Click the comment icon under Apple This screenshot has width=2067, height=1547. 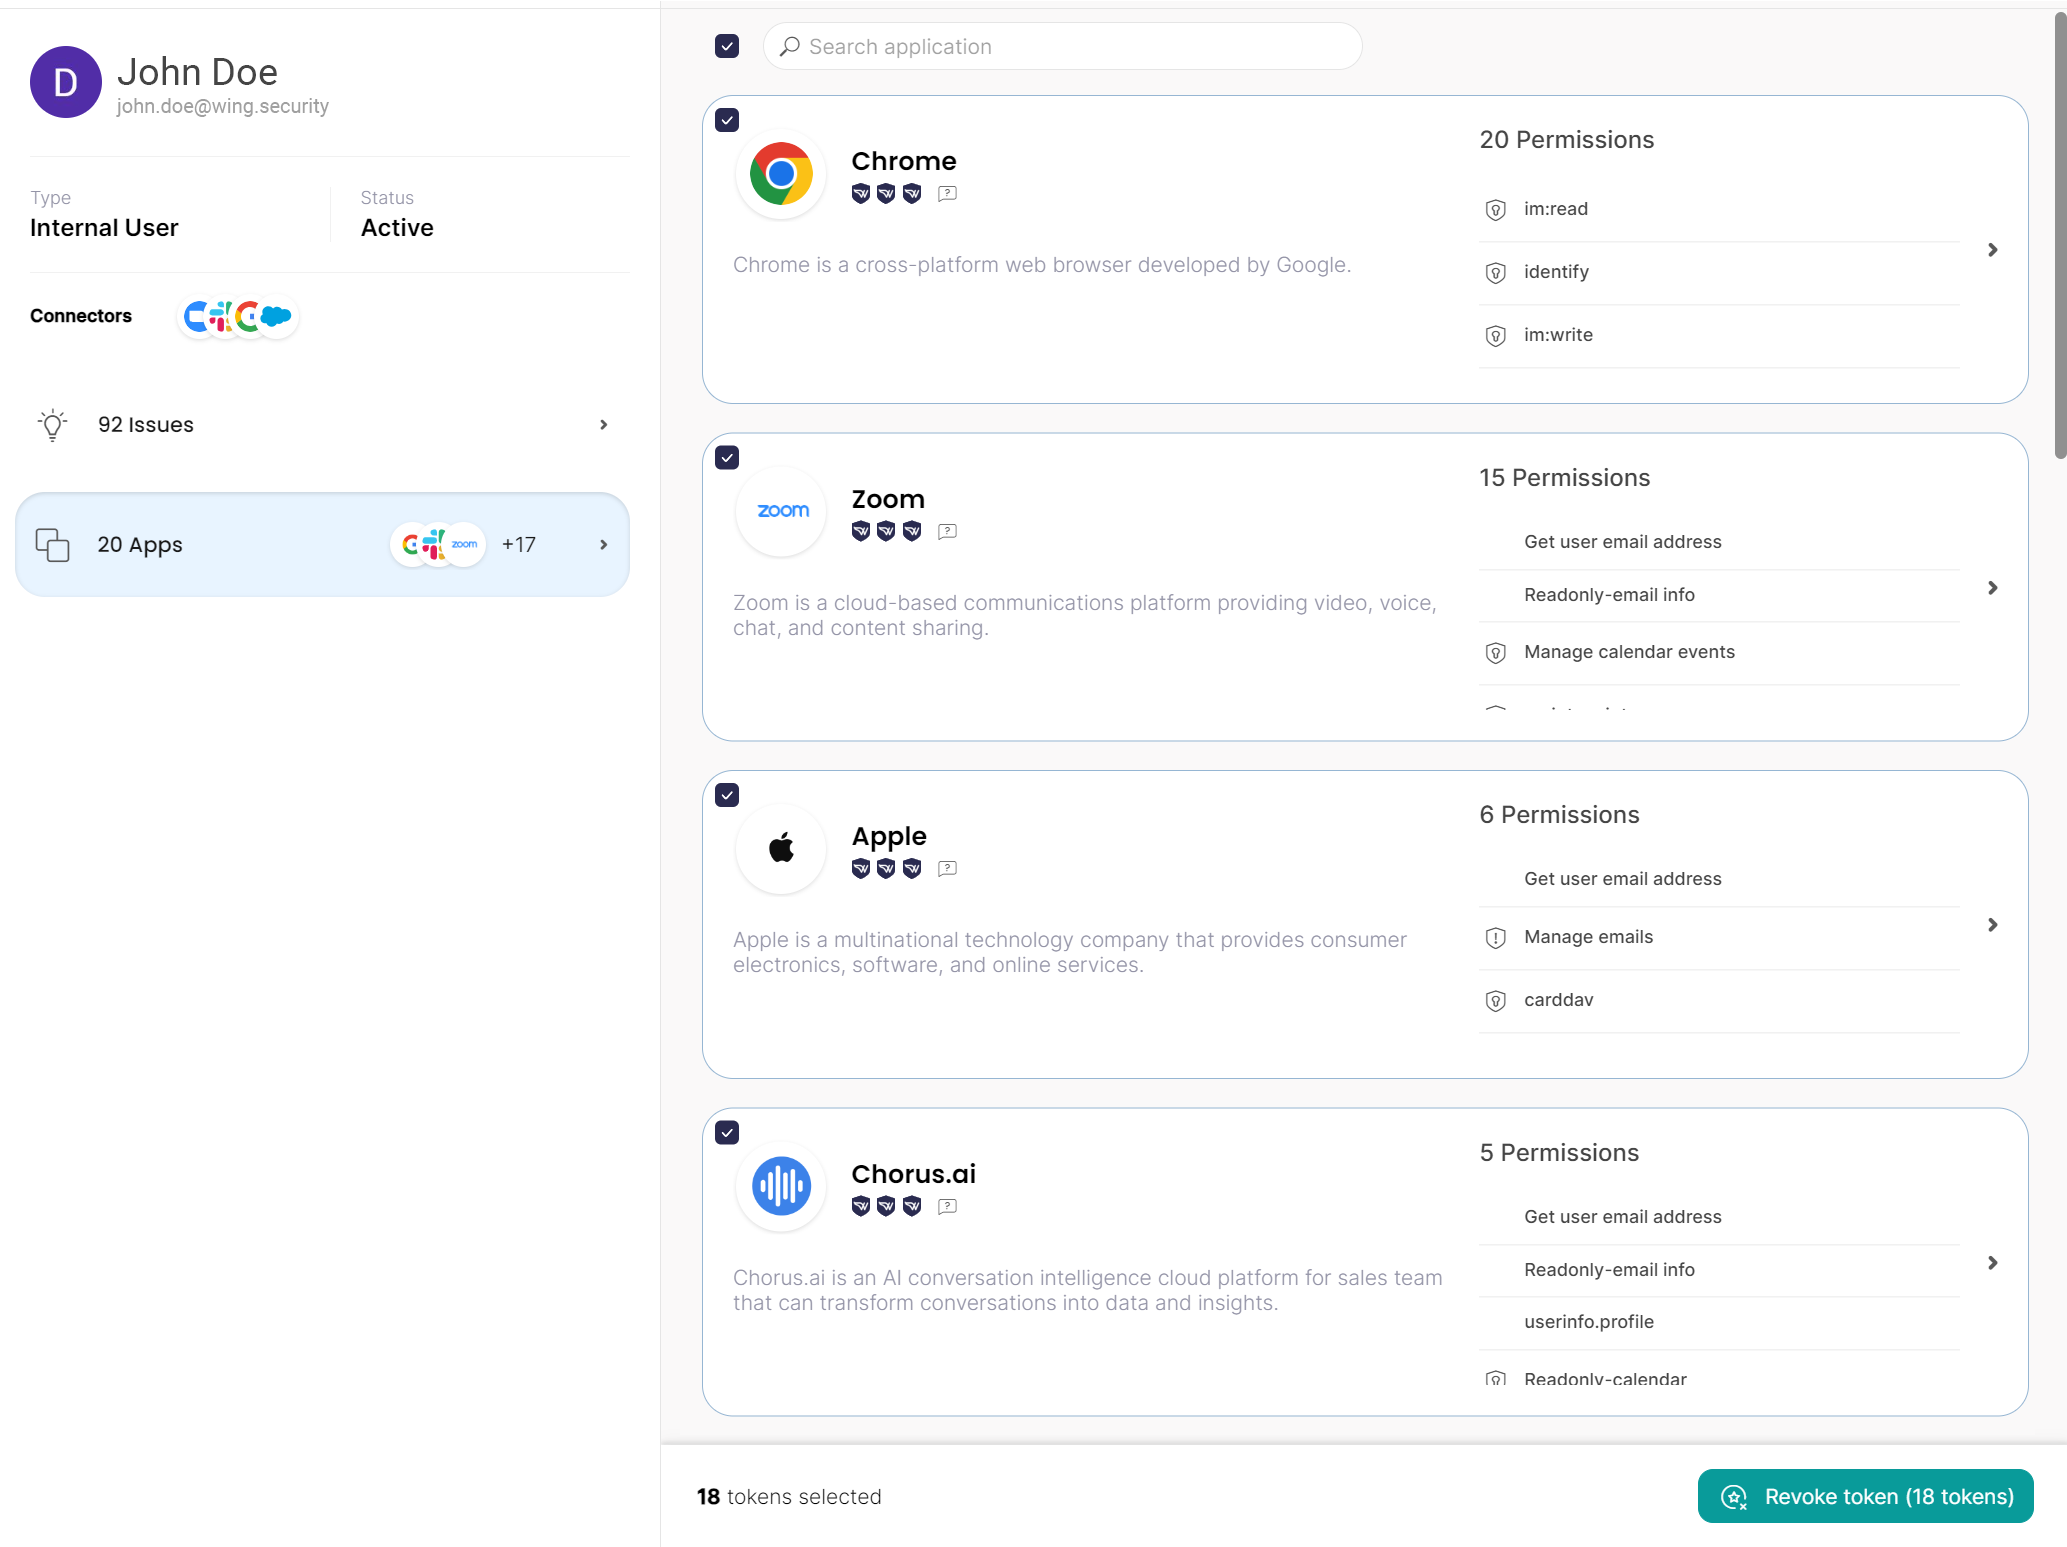pyautogui.click(x=947, y=868)
